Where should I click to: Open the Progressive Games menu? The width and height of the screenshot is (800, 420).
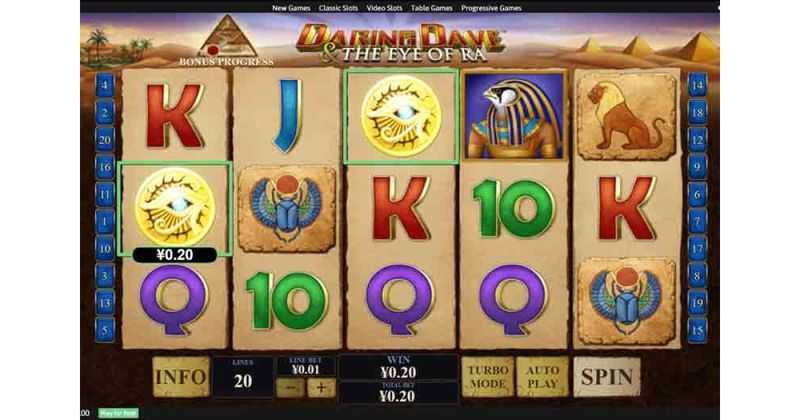coord(491,8)
